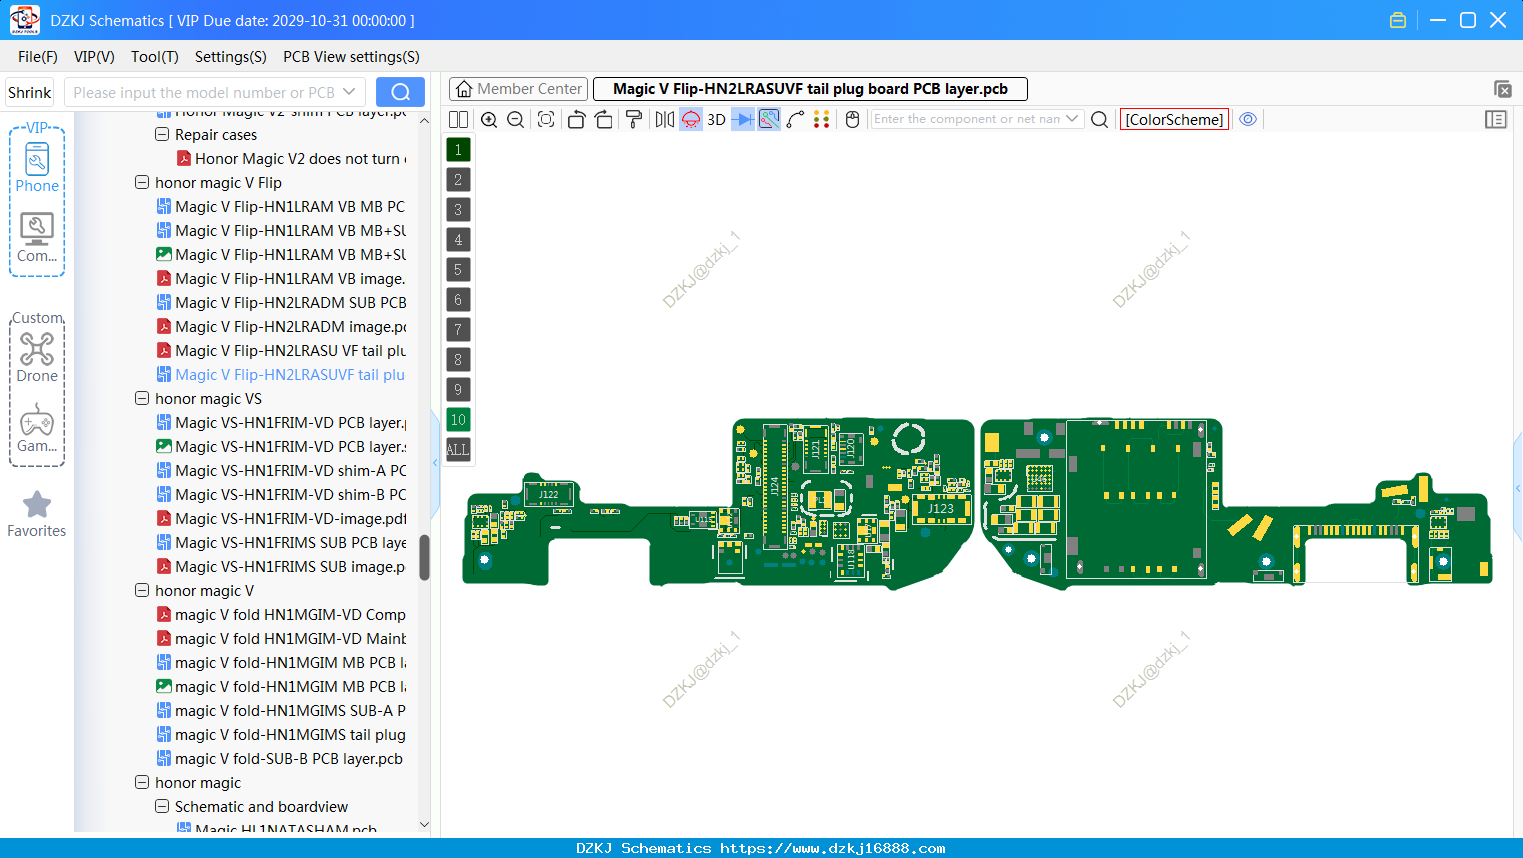Click the model number search field

[205, 92]
